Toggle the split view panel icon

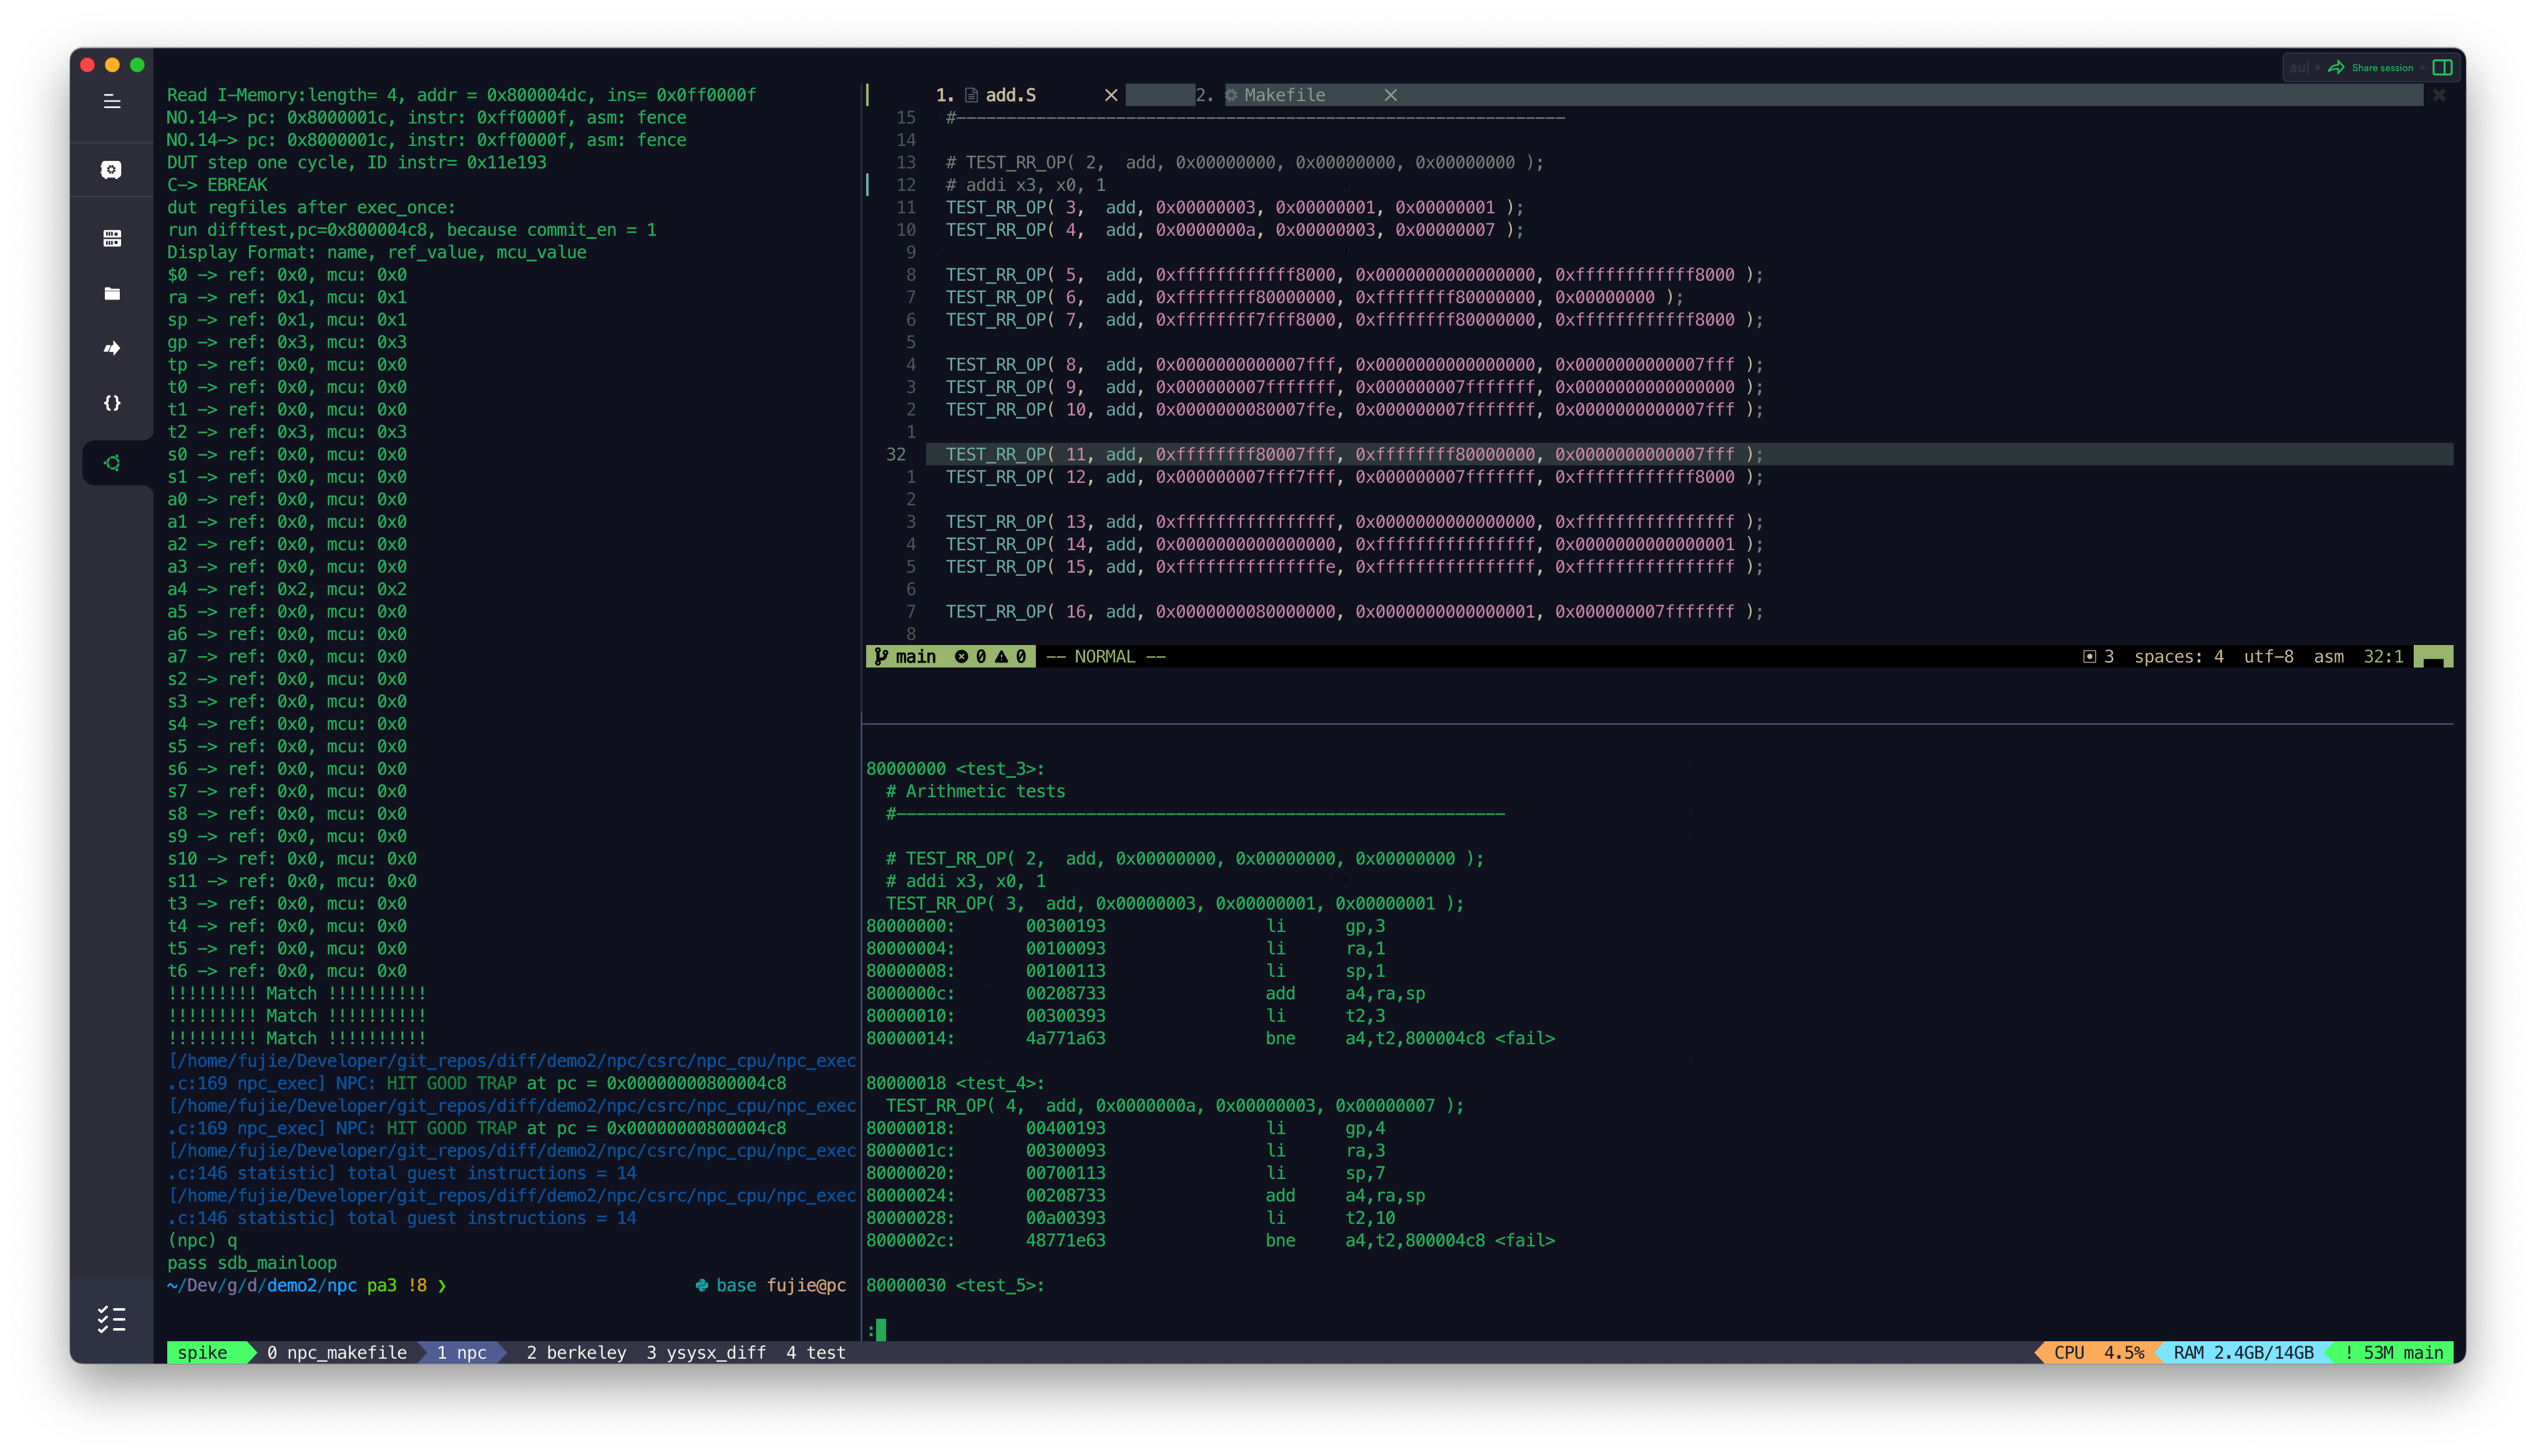(2442, 67)
